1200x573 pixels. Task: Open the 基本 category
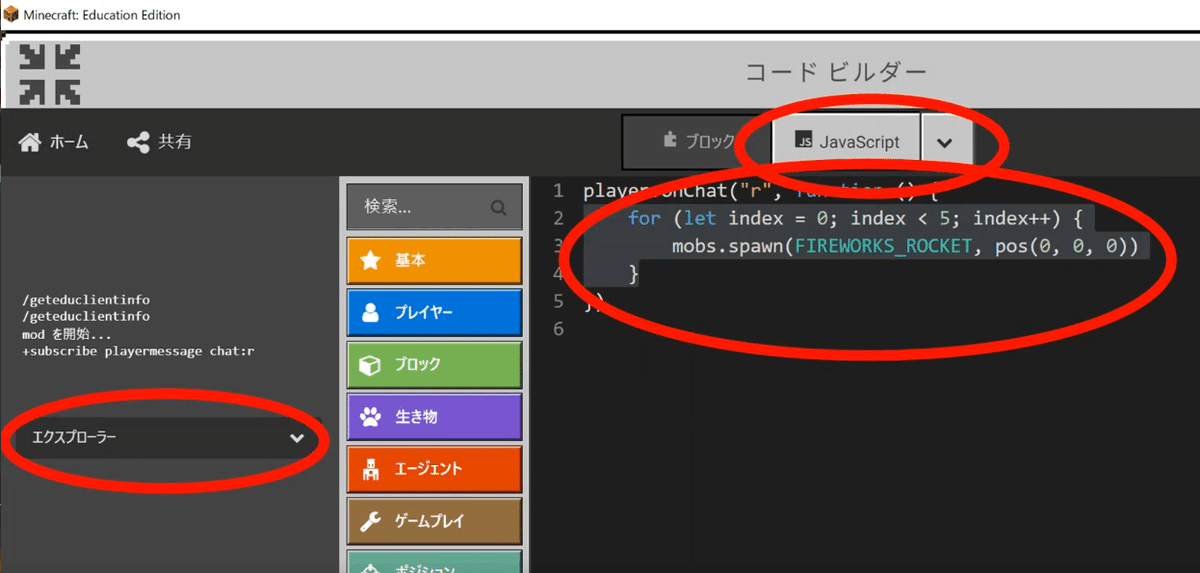pos(434,260)
